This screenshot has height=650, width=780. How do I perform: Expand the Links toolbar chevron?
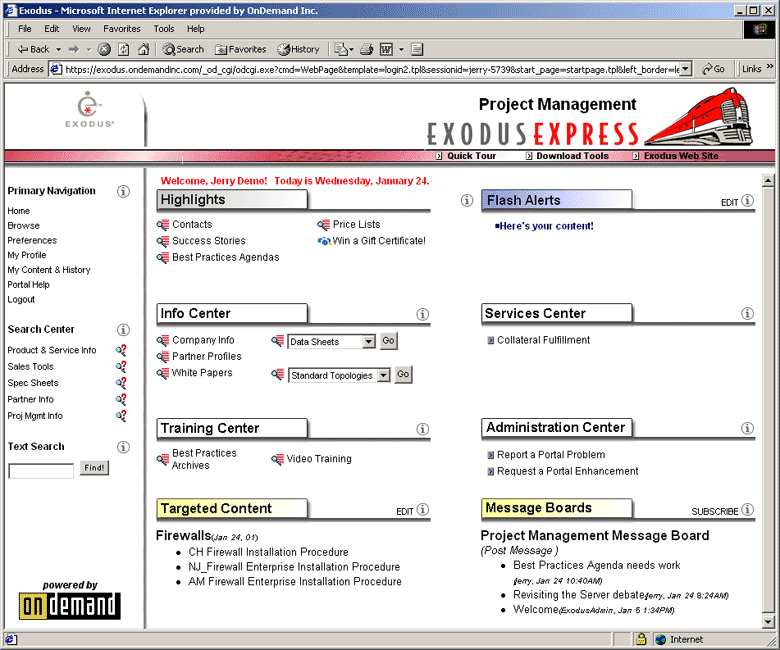coord(770,67)
